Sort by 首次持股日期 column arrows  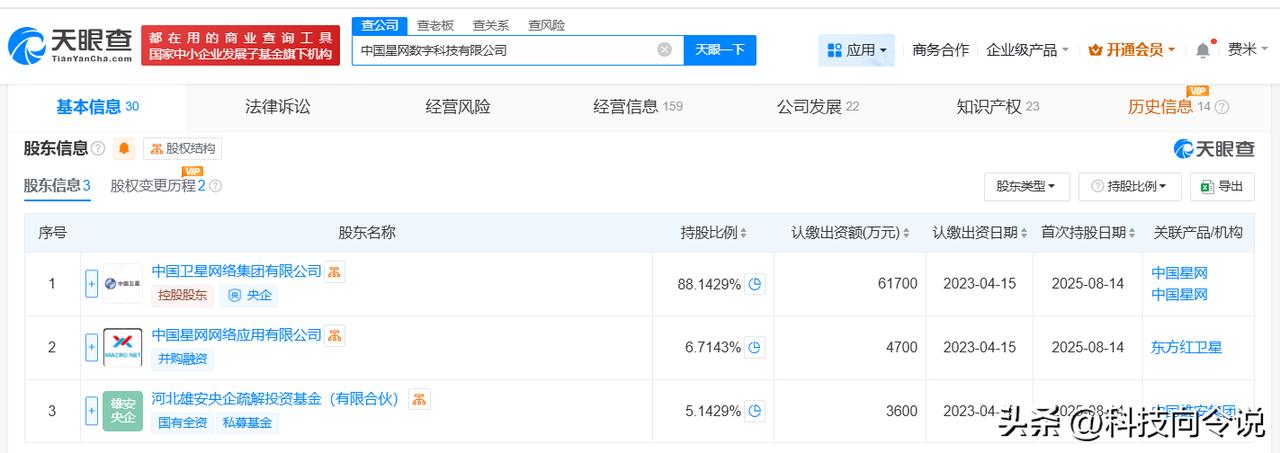click(1133, 233)
